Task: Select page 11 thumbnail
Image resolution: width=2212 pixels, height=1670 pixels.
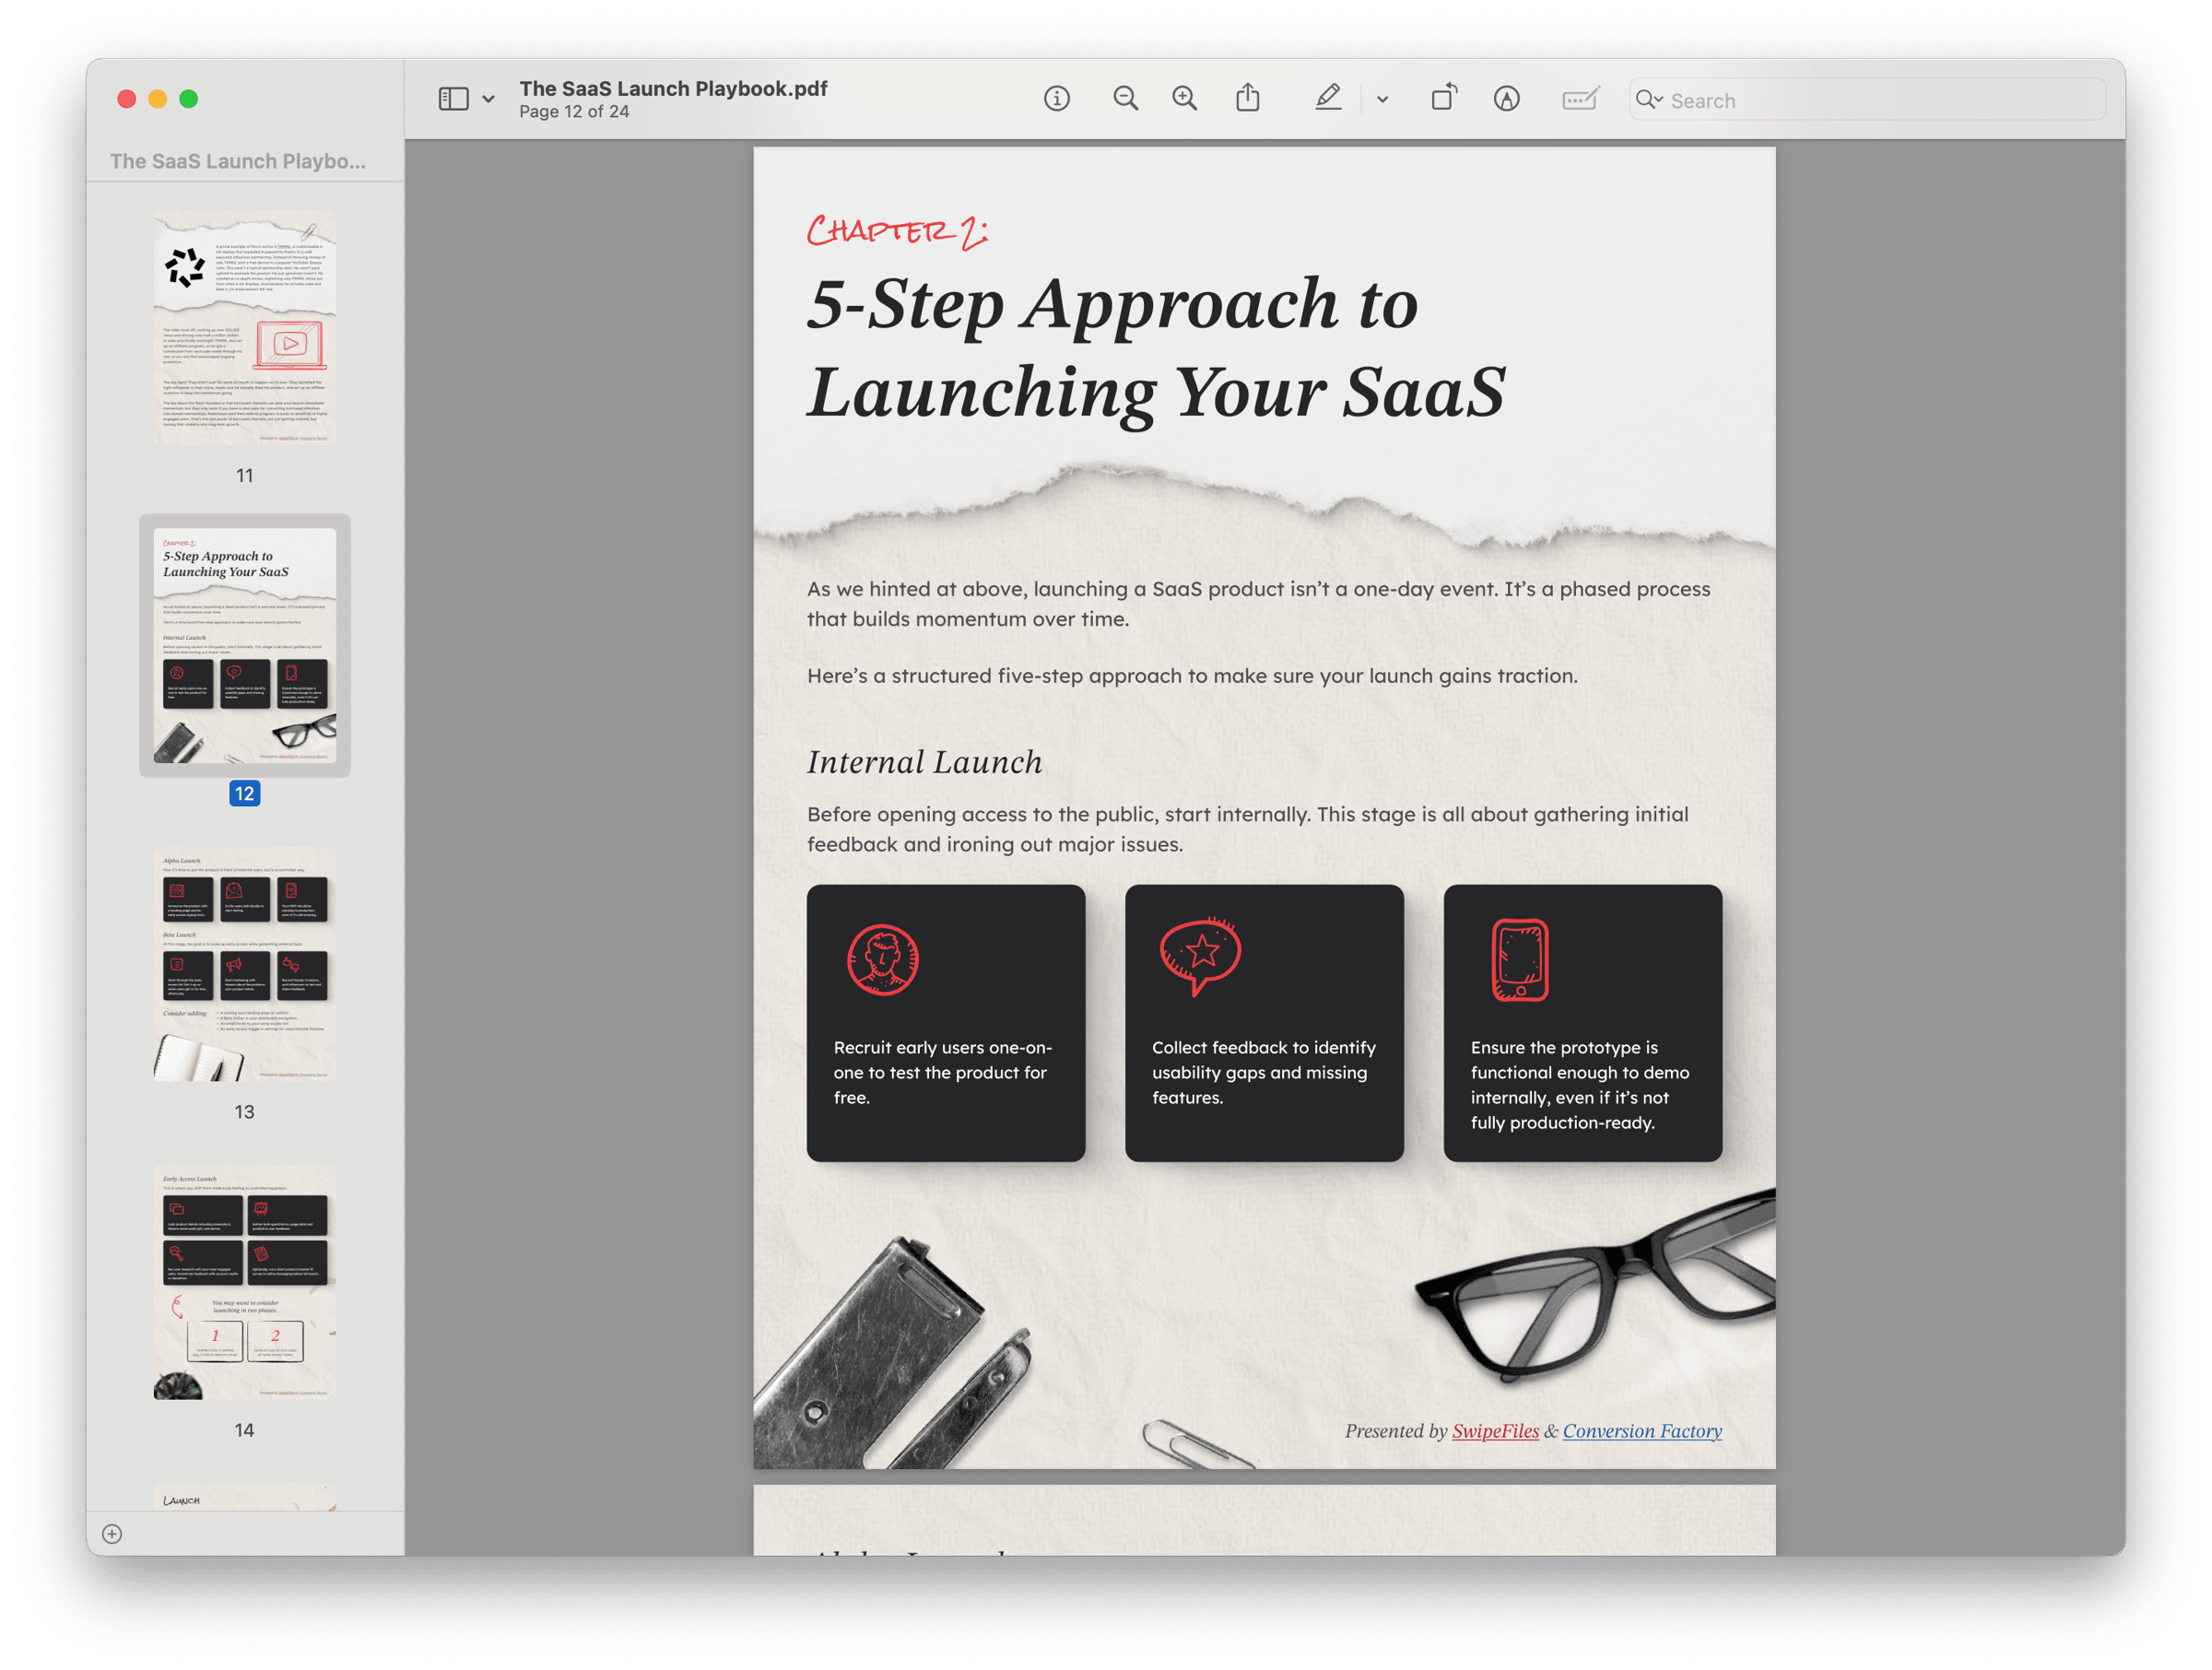Action: tap(245, 328)
